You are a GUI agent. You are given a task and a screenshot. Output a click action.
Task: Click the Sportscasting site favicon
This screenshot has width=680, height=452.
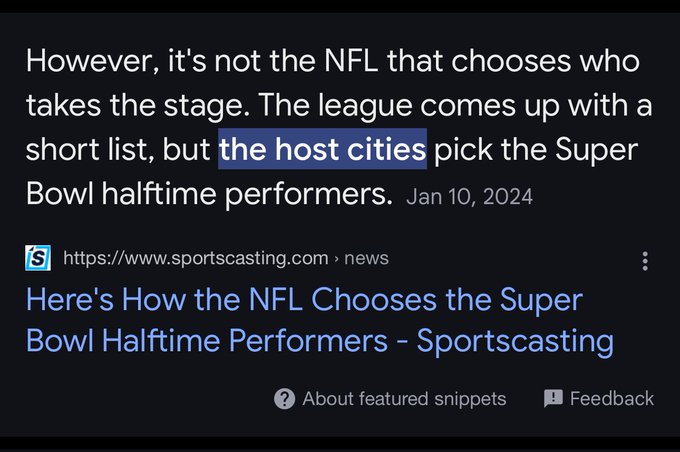(x=38, y=258)
